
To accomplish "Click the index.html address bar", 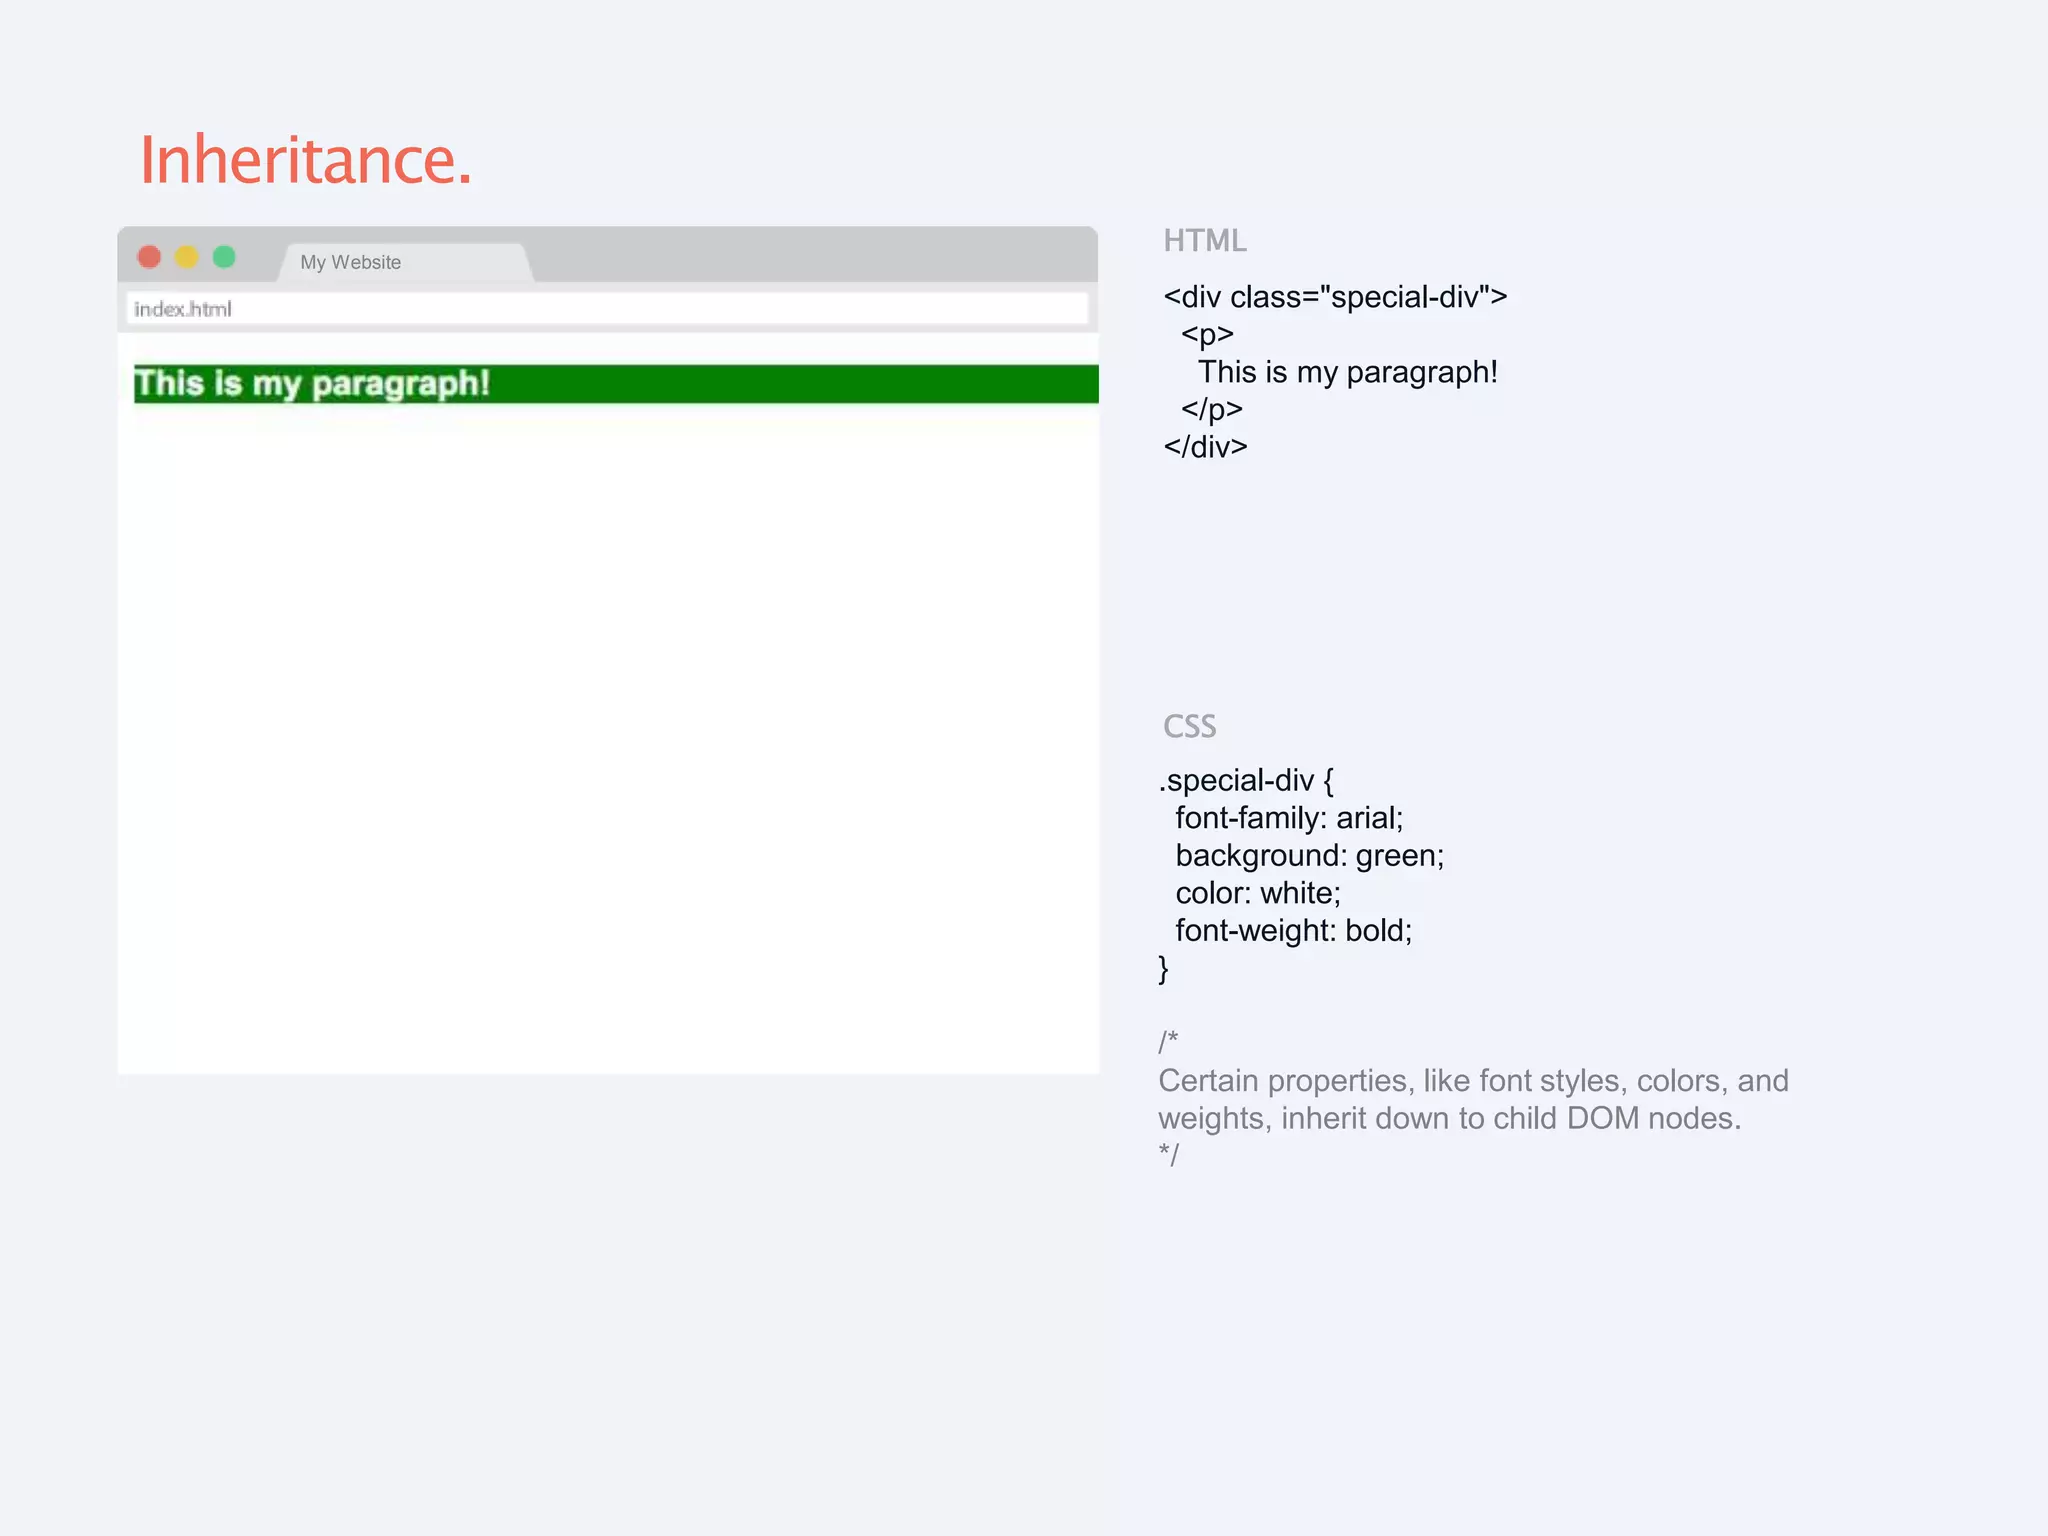I will coord(607,309).
